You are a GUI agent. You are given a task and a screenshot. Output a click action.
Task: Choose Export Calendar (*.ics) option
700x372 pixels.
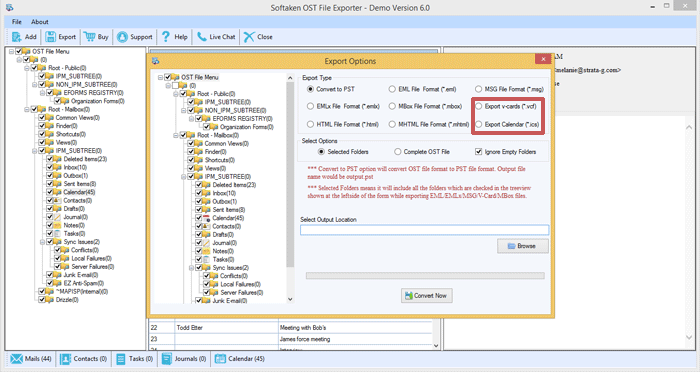[479, 124]
